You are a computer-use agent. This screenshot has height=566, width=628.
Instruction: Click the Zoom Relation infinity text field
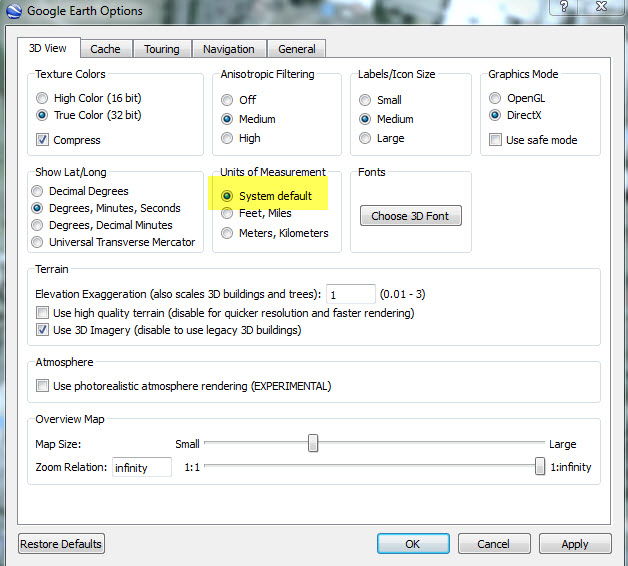pyautogui.click(x=142, y=467)
